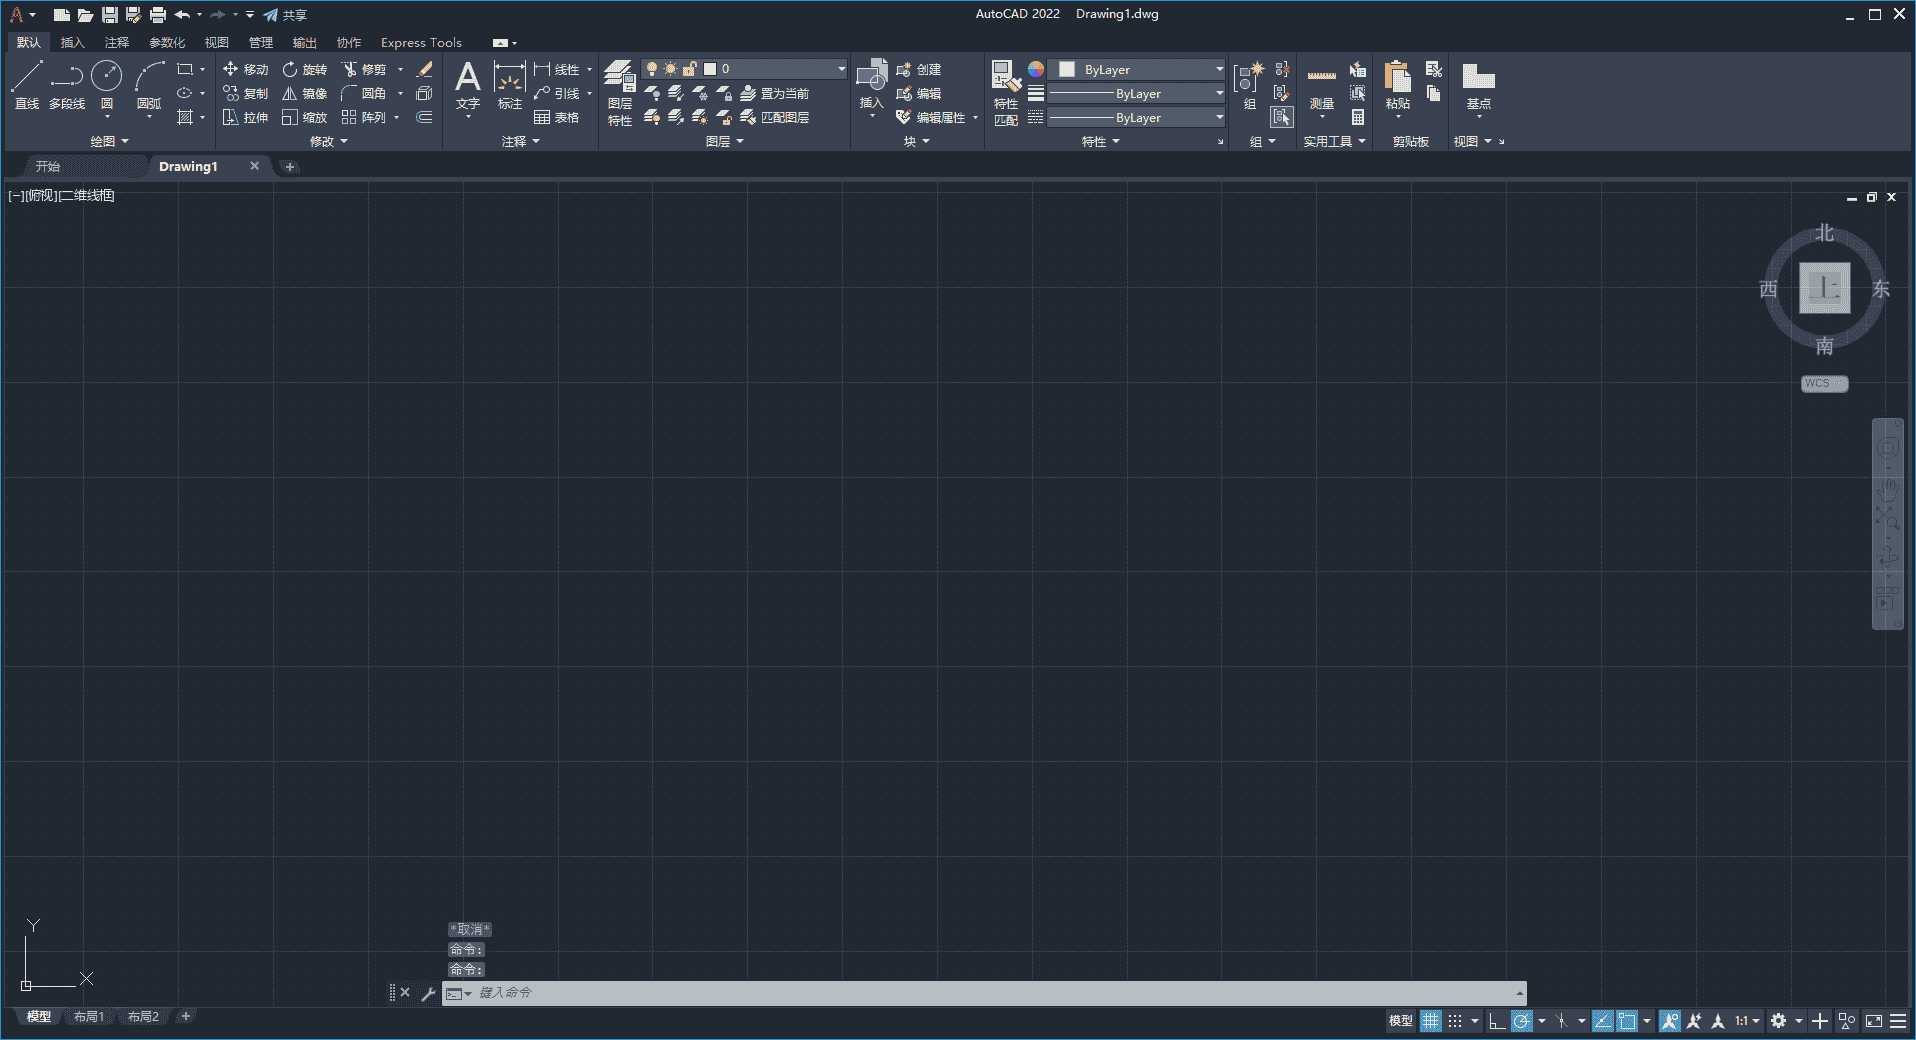Switch to the Express Tools ribbon tab
Image resolution: width=1916 pixels, height=1040 pixels.
(420, 42)
